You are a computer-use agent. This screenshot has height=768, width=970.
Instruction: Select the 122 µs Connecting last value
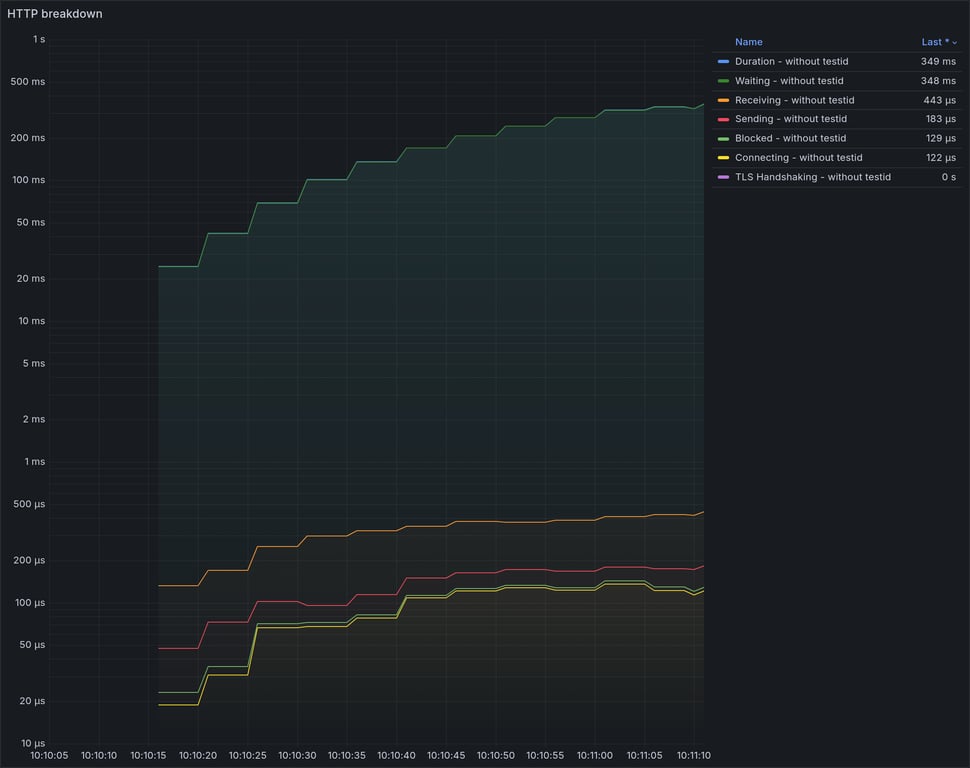940,157
